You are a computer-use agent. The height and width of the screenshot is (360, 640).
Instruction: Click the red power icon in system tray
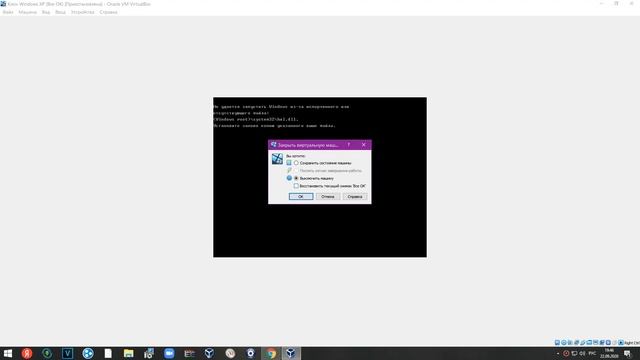(x=566, y=353)
